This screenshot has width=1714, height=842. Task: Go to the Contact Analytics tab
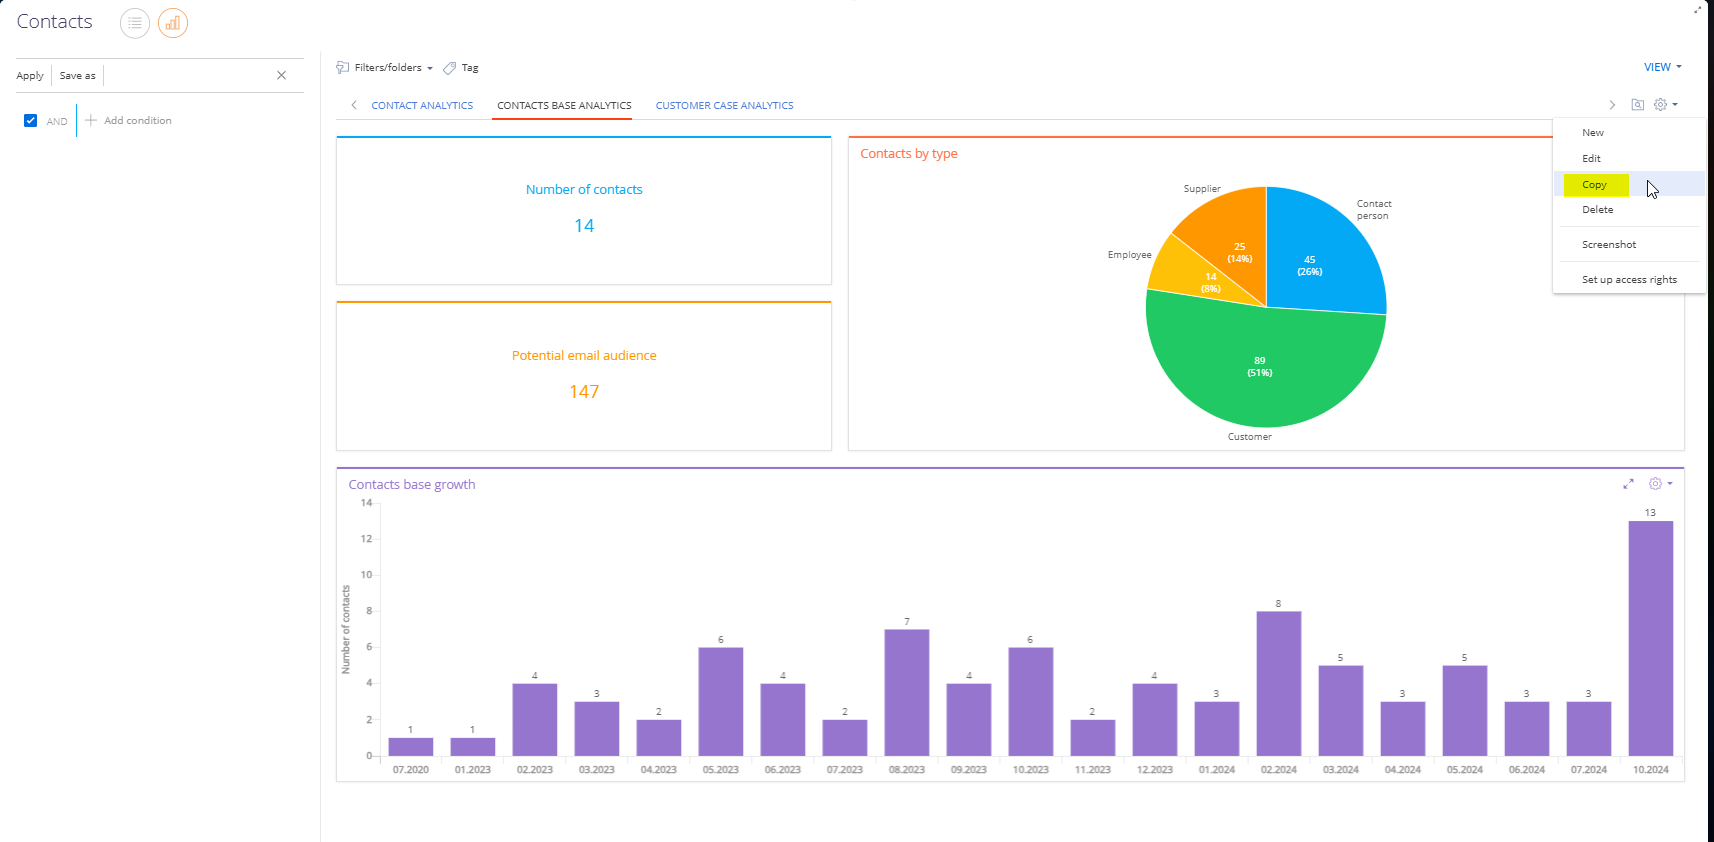422,105
